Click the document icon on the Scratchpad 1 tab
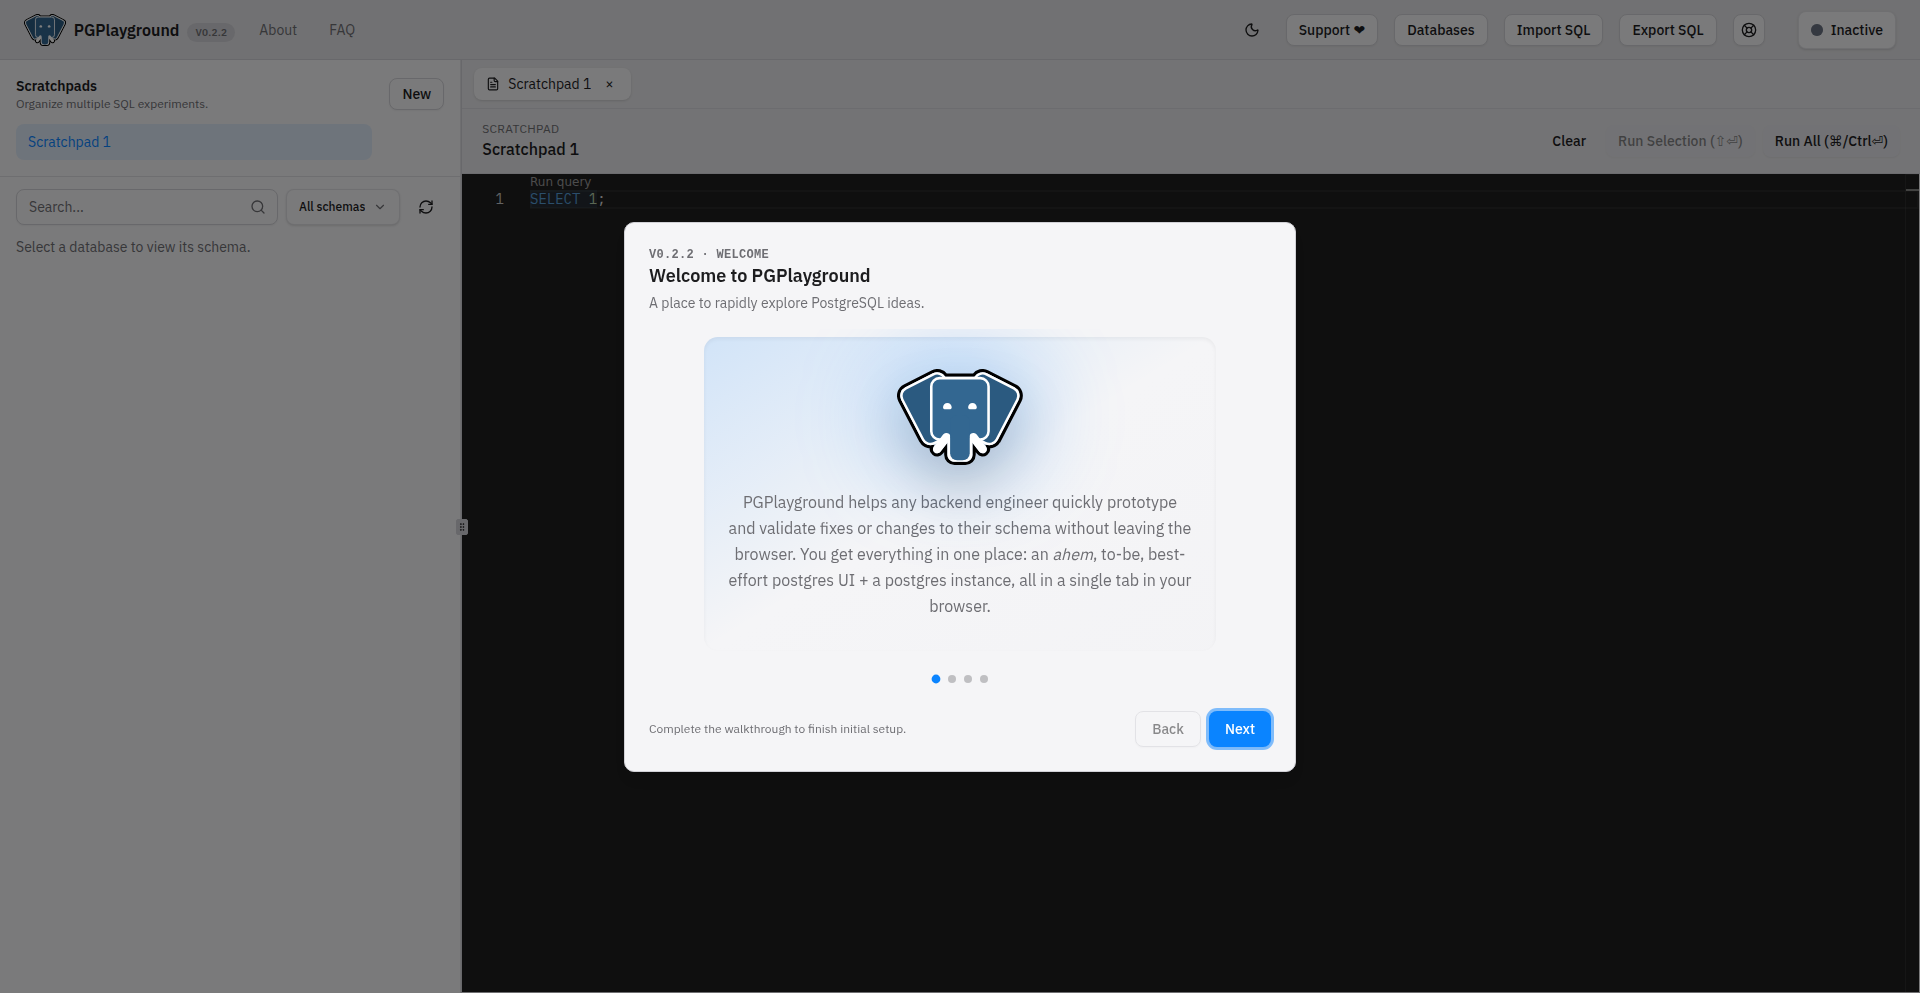Image resolution: width=1920 pixels, height=993 pixels. pyautogui.click(x=493, y=84)
